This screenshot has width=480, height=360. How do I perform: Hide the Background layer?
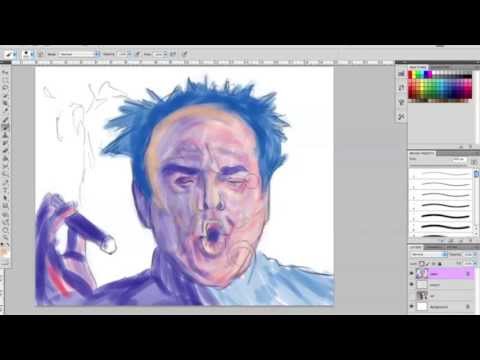pyautogui.click(x=412, y=307)
